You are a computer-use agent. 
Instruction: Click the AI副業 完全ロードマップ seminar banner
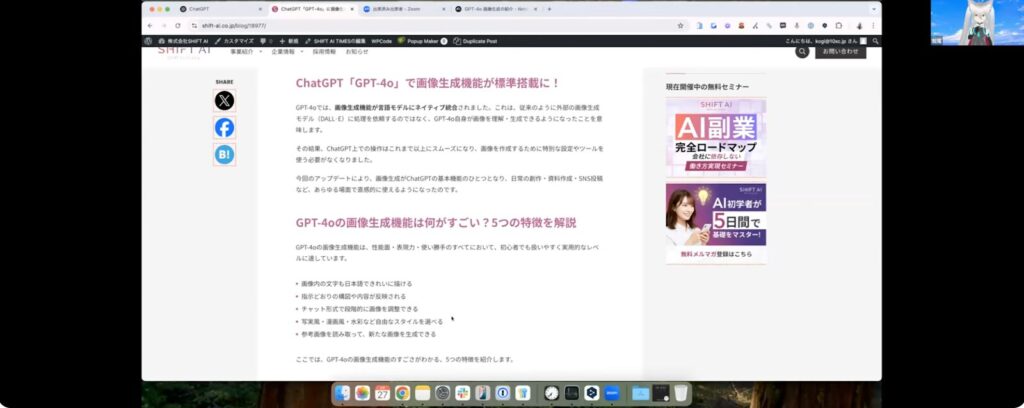click(x=716, y=137)
